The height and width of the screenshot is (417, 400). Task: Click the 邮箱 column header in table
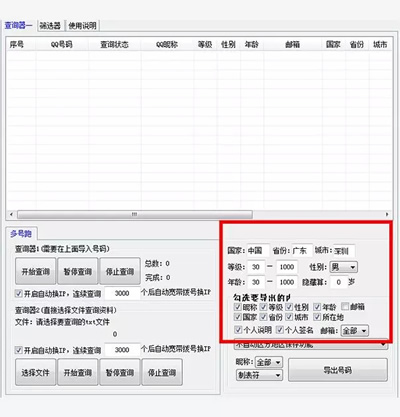[x=293, y=44]
